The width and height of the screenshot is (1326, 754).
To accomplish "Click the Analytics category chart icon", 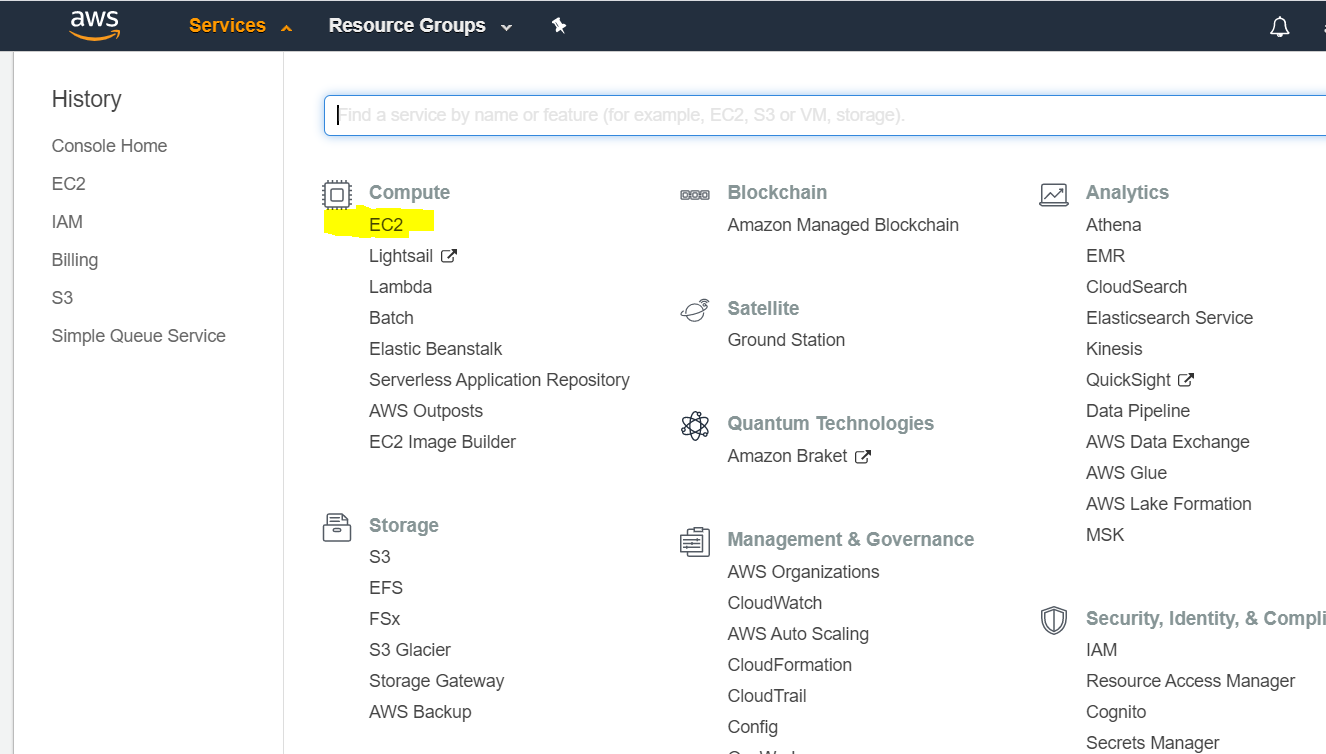I will (x=1054, y=194).
